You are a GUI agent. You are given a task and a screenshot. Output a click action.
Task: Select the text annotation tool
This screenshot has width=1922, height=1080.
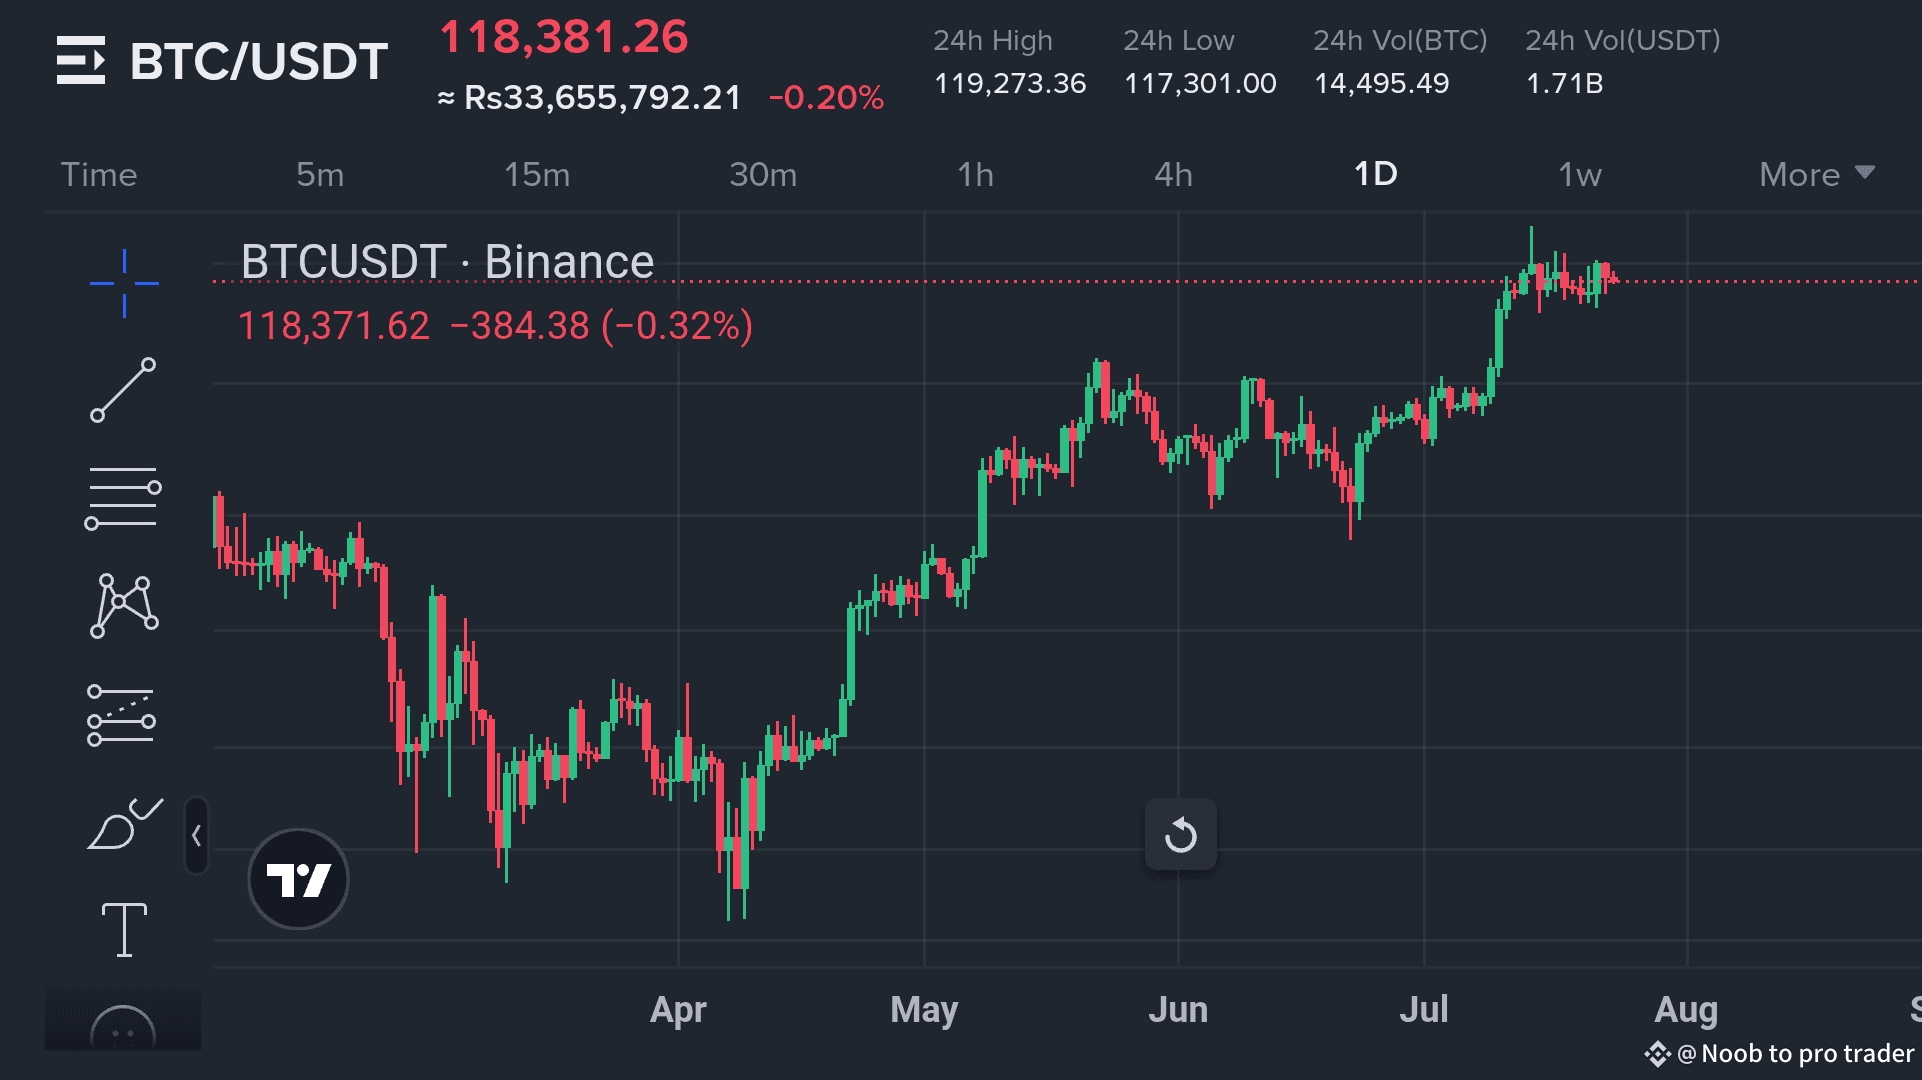tap(124, 930)
